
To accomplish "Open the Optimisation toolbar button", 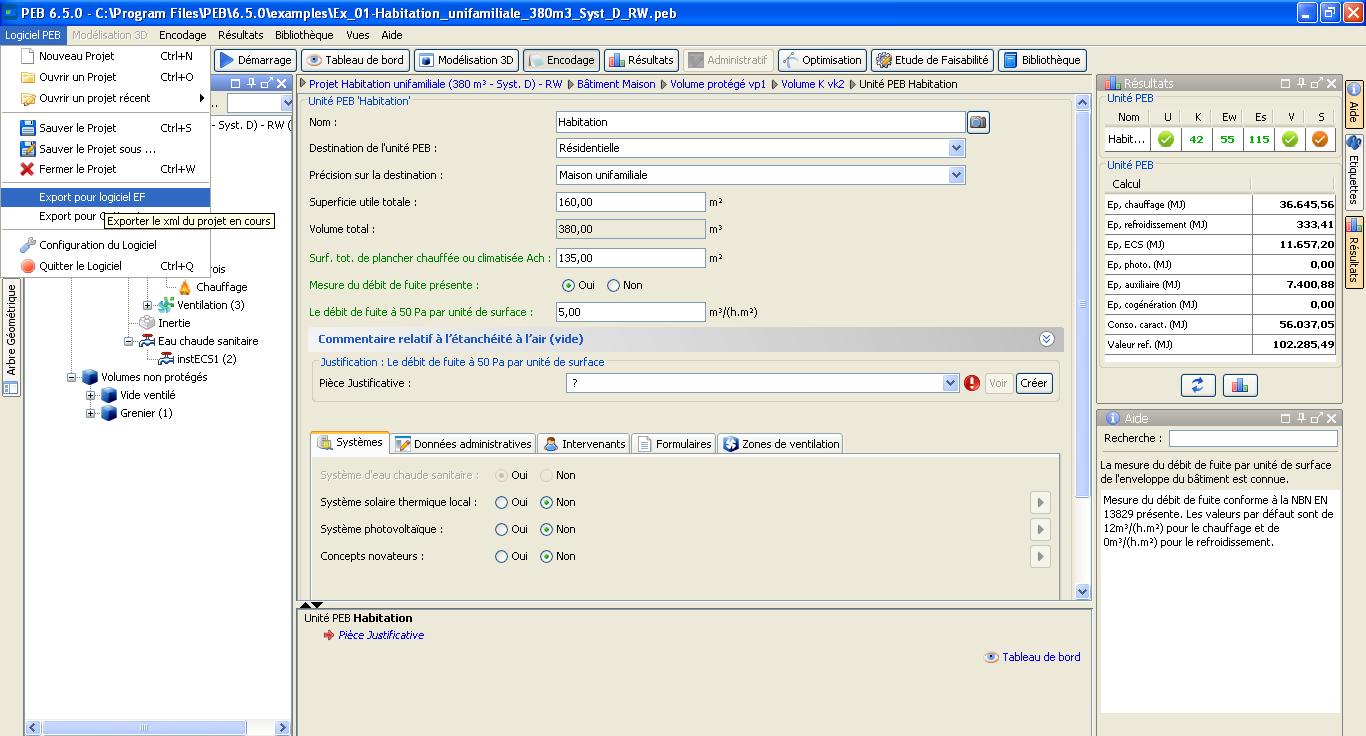I will pyautogui.click(x=822, y=60).
